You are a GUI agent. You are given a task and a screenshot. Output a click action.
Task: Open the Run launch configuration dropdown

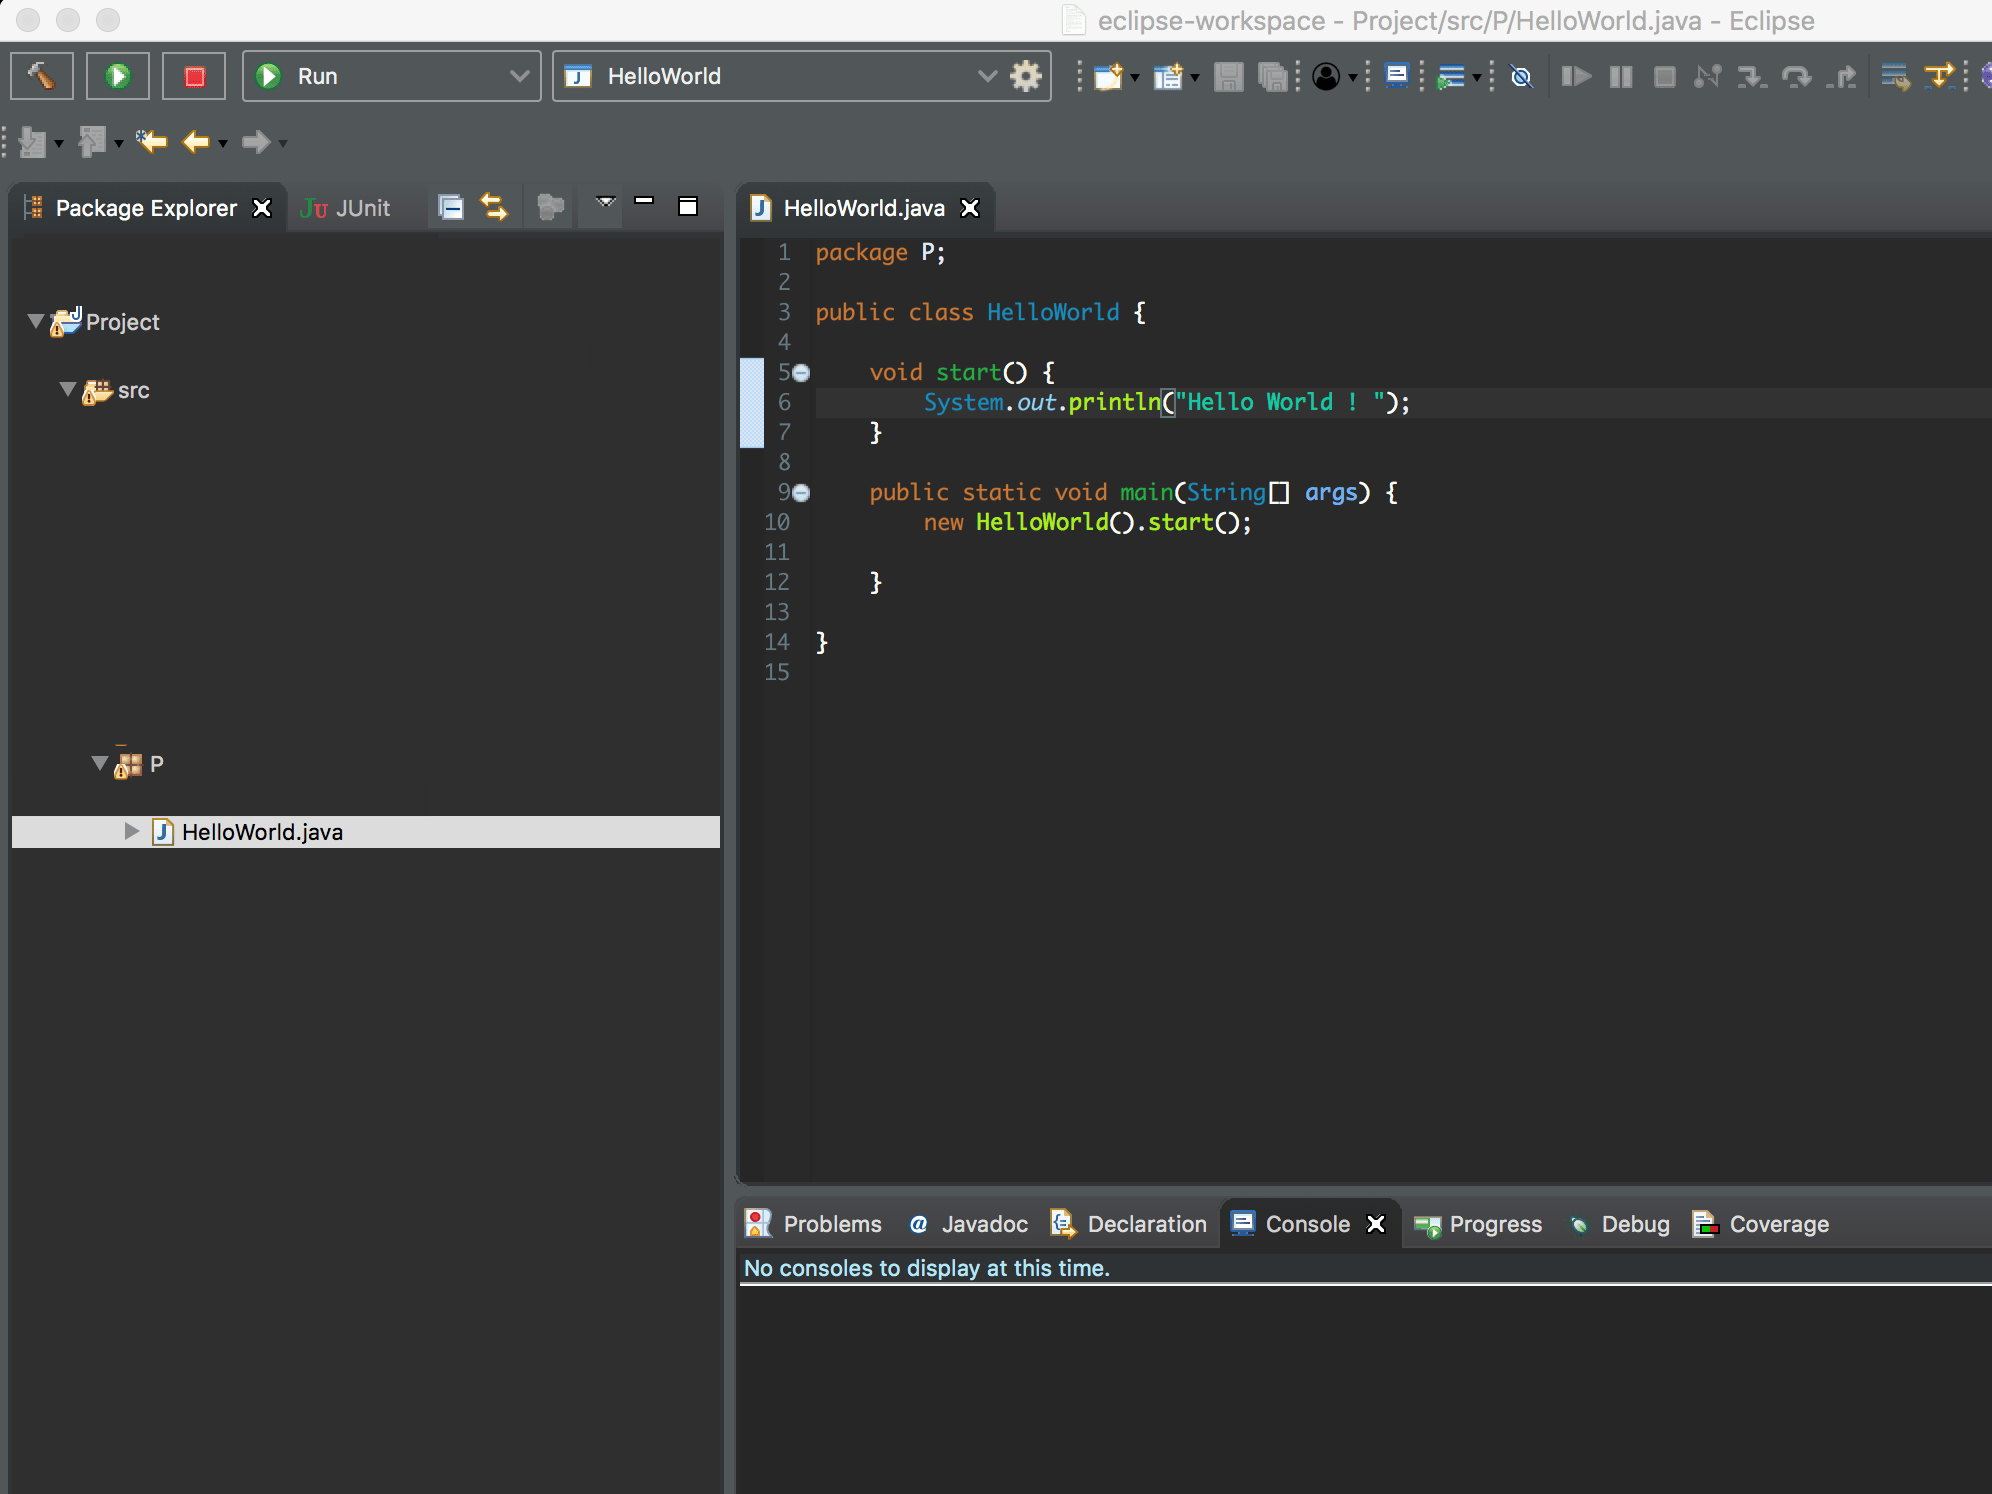pyautogui.click(x=519, y=76)
